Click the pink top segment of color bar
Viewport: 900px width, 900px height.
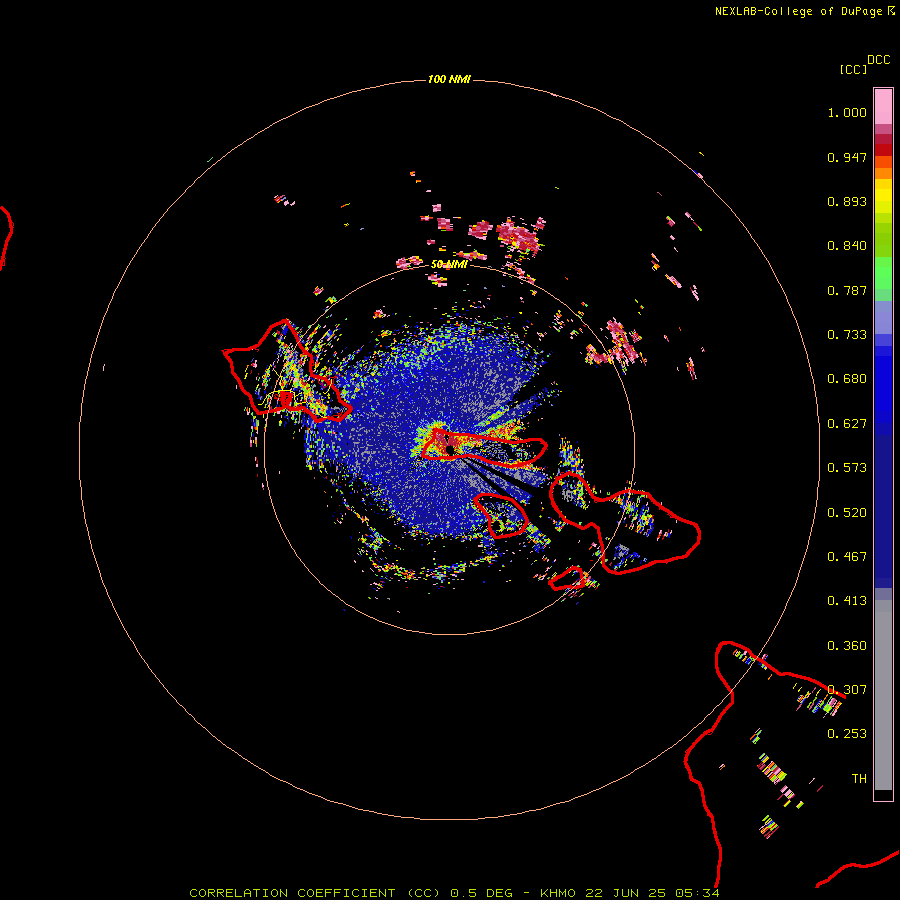coord(883,107)
